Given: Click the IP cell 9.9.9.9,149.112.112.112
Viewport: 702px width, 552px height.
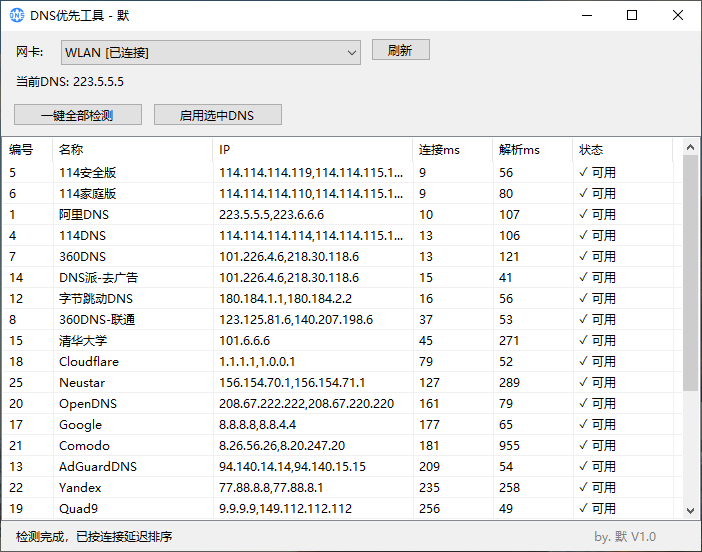Looking at the screenshot, I should pyautogui.click(x=285, y=509).
